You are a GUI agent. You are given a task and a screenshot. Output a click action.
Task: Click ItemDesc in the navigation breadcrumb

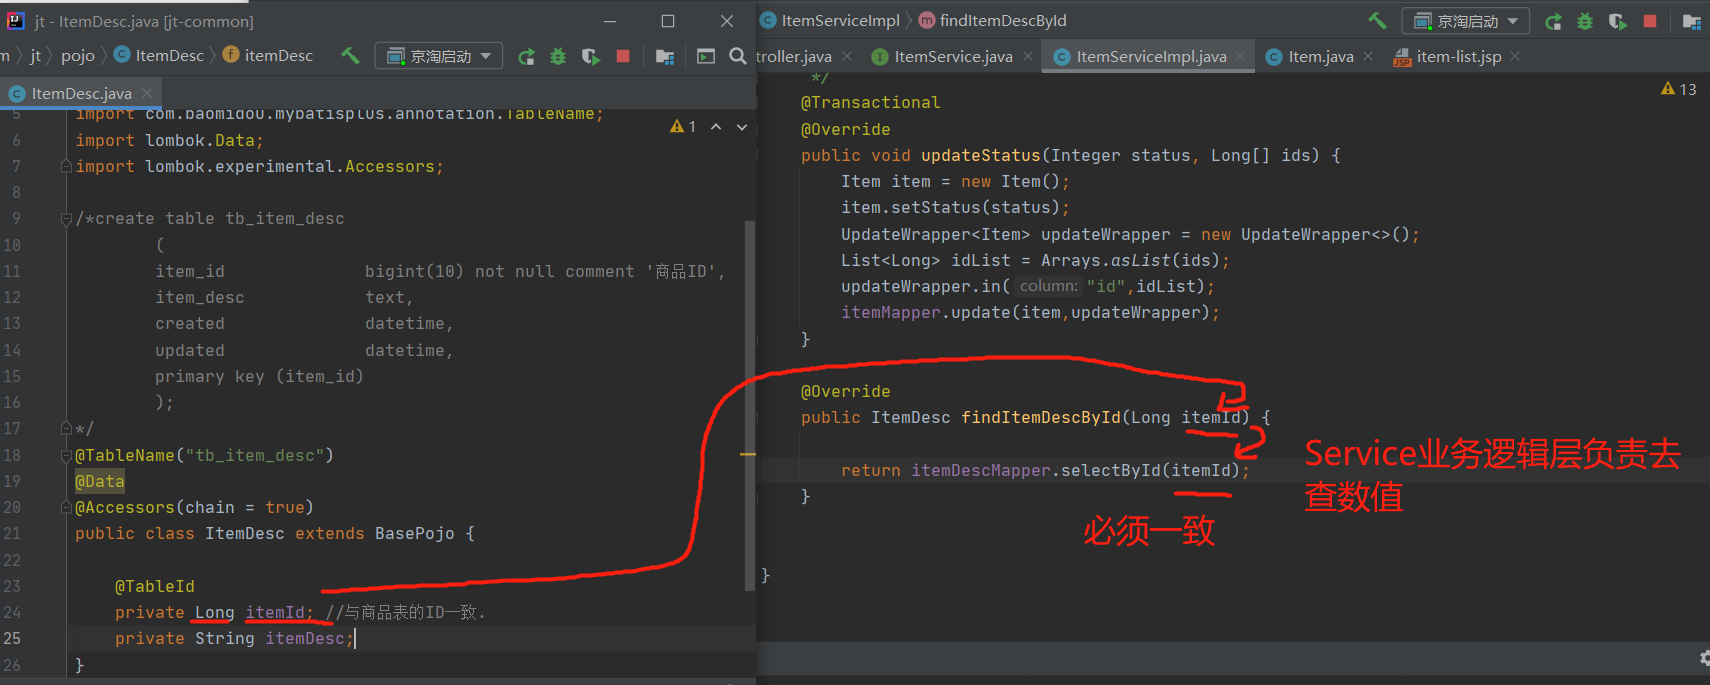tap(169, 56)
